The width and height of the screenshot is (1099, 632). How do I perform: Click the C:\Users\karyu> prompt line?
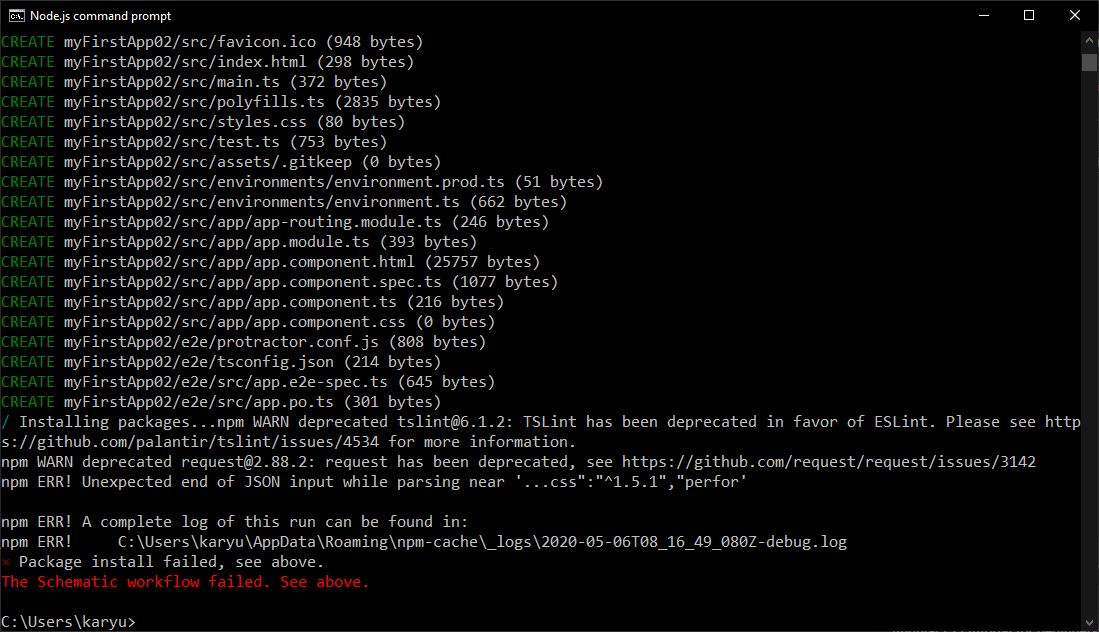point(68,621)
